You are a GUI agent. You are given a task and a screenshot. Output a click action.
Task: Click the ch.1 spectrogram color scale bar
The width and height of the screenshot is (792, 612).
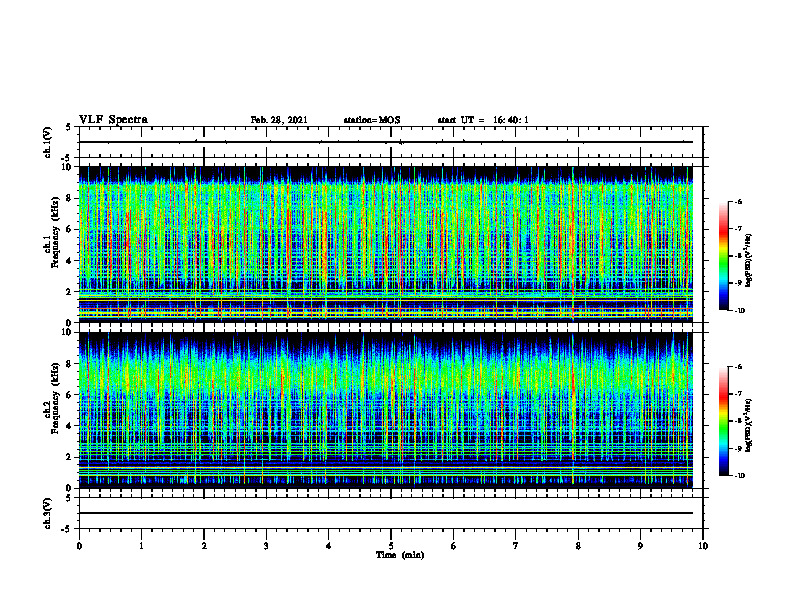click(x=723, y=256)
